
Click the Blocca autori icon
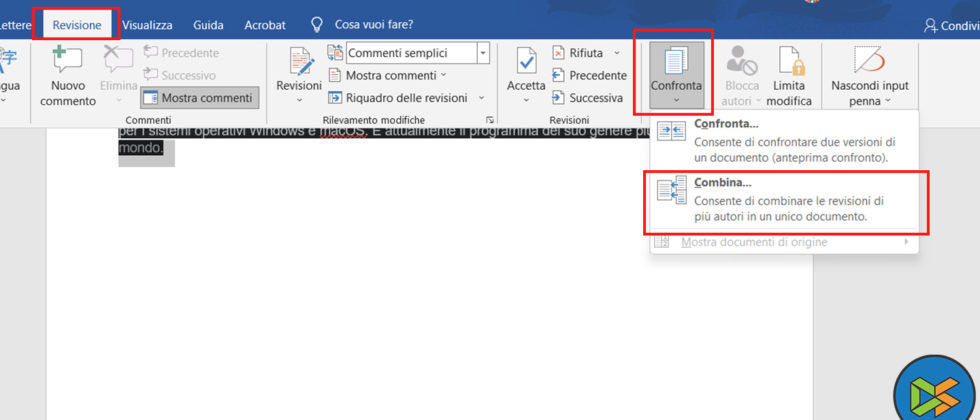click(x=741, y=61)
